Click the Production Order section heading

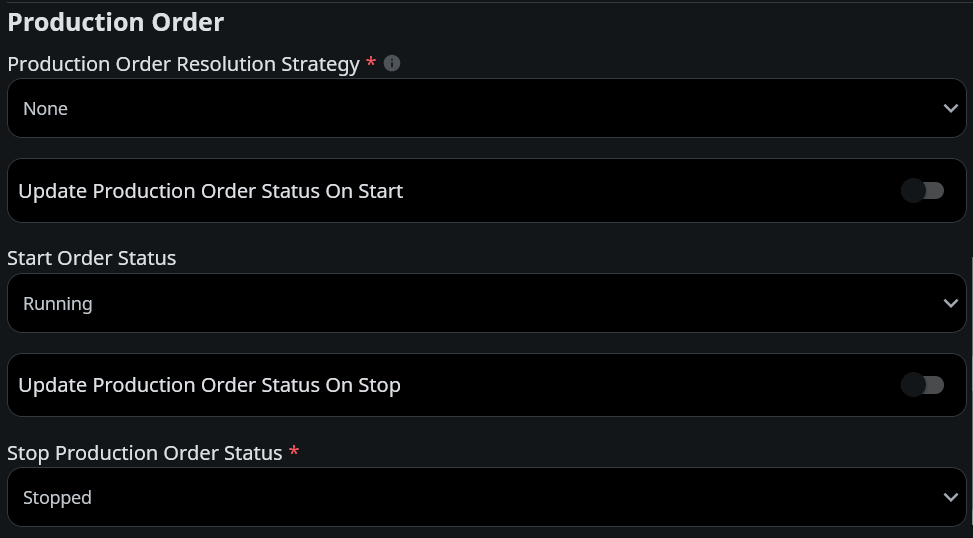pyautogui.click(x=116, y=22)
